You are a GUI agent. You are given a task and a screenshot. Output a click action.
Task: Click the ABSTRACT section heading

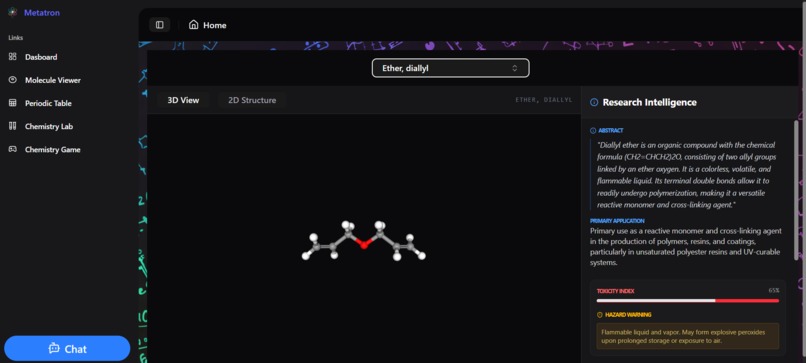click(611, 131)
